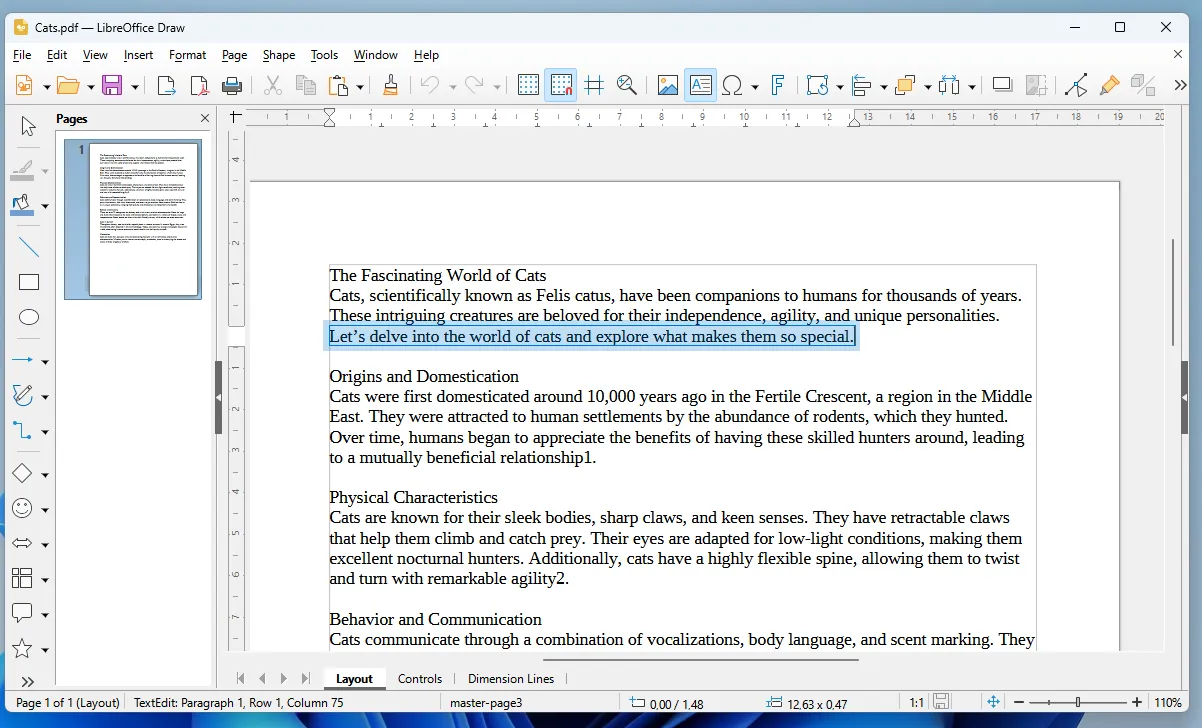Select the Insert Fontwork Text tool
Viewport: 1202px width, 728px height.
[x=779, y=85]
